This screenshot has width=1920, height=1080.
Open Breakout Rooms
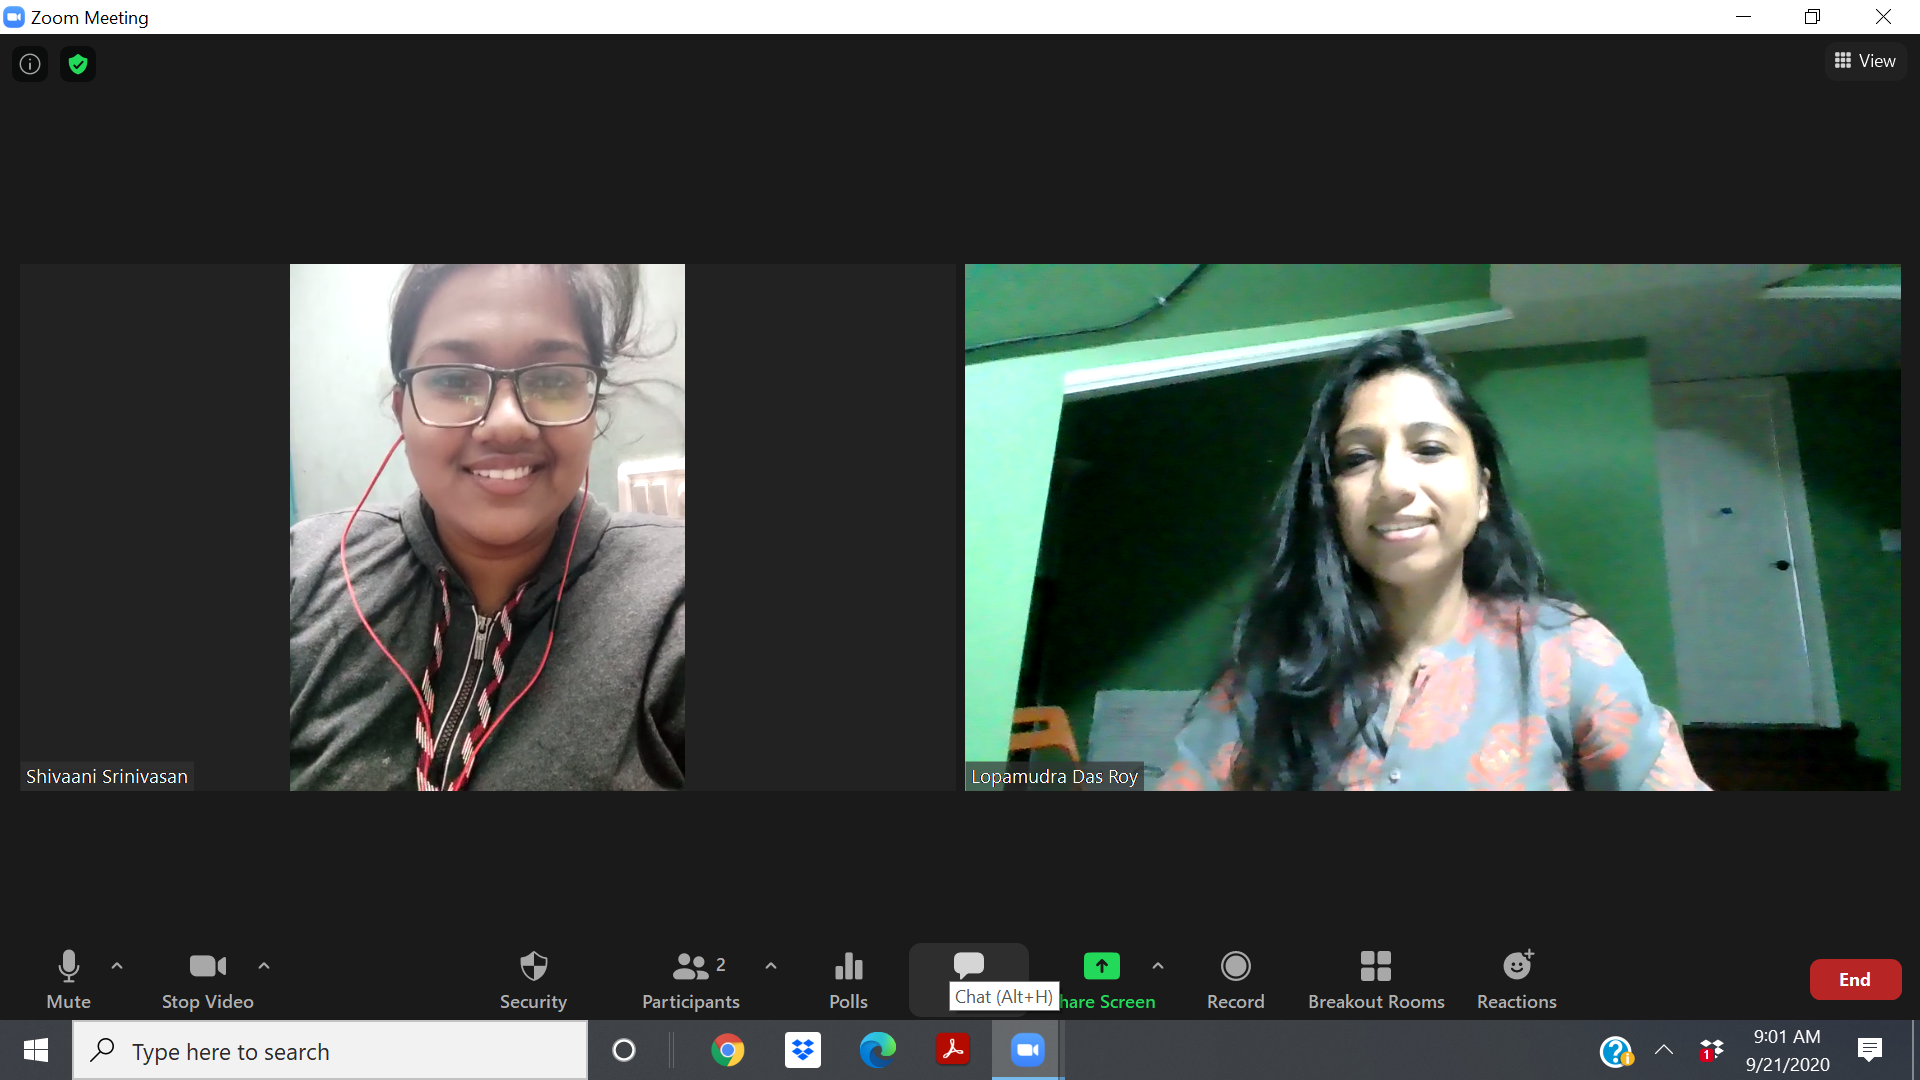[1376, 965]
